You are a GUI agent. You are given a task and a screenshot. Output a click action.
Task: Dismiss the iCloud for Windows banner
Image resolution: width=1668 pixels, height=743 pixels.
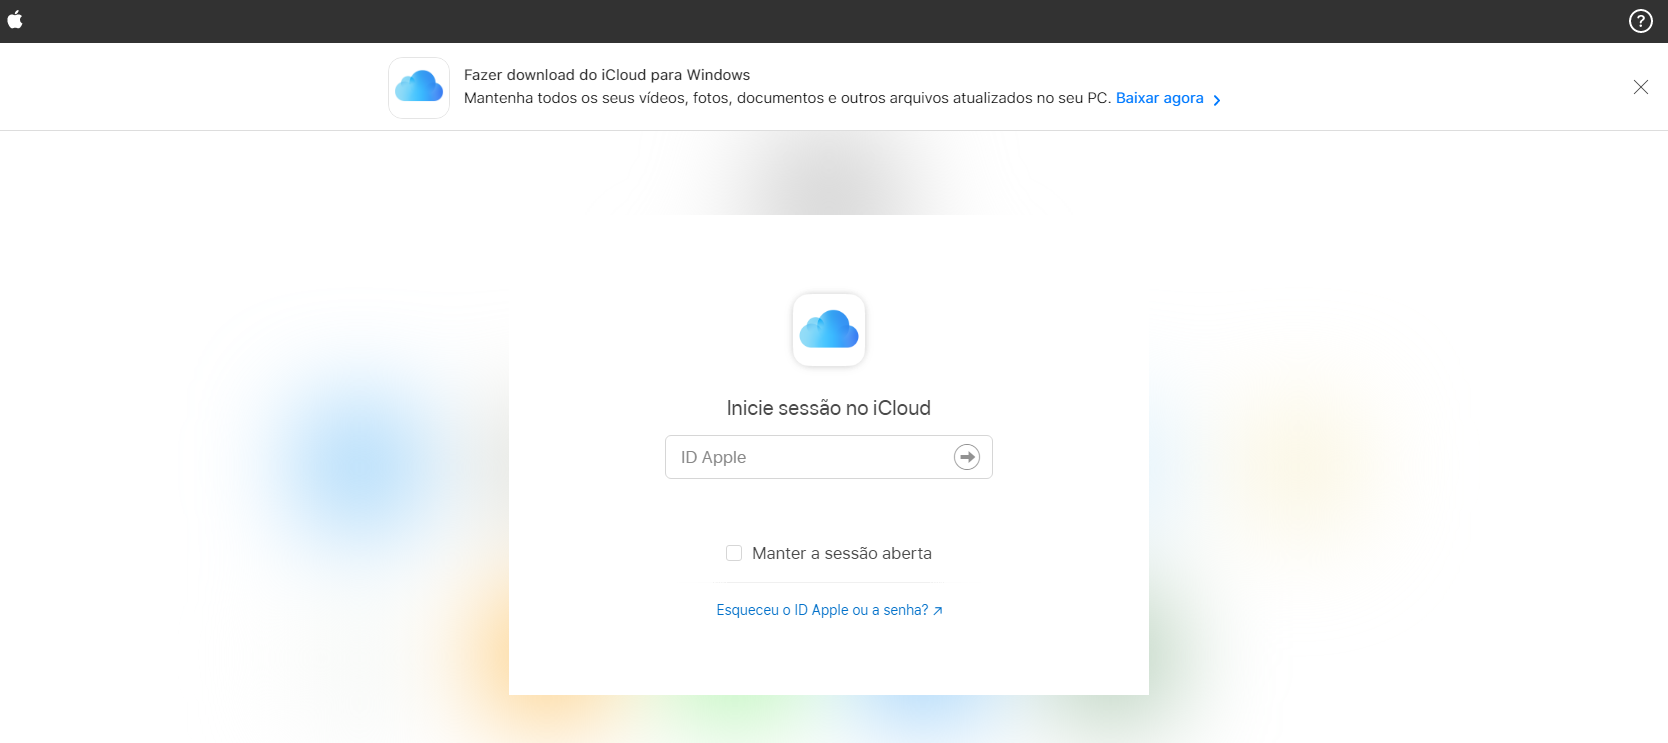tap(1640, 87)
